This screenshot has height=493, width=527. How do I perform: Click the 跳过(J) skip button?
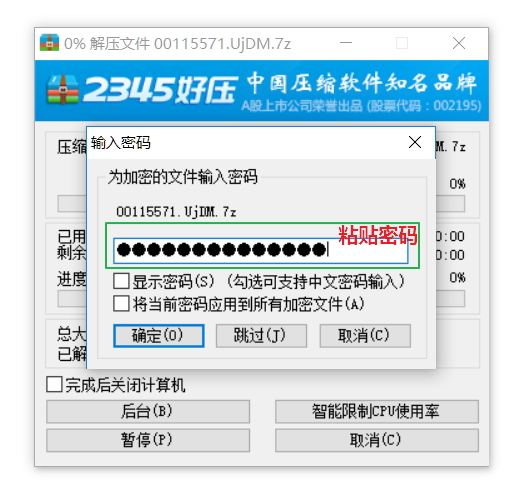(261, 335)
